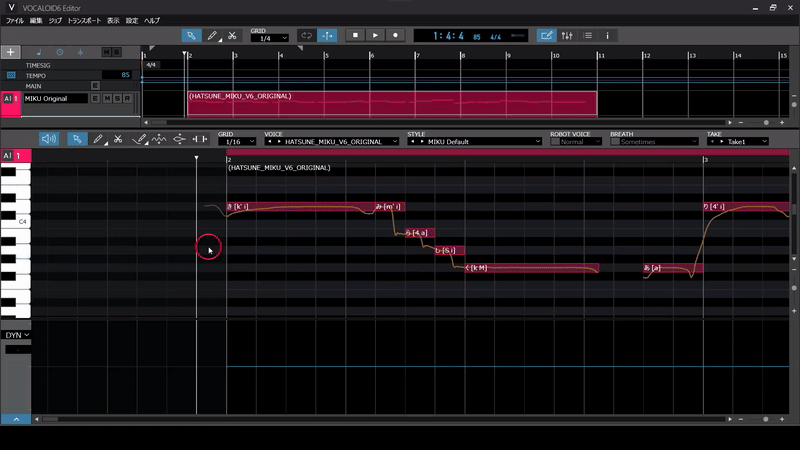Click the E button on the MAIN row
This screenshot has width=800, height=450.
point(95,86)
